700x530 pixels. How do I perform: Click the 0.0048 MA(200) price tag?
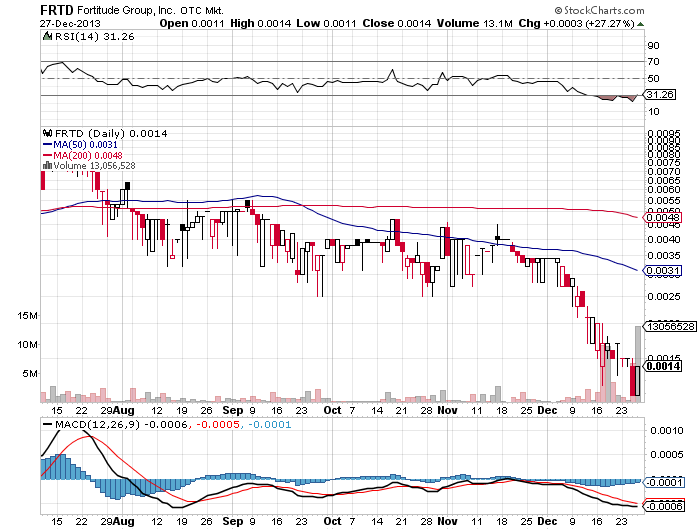pyautogui.click(x=662, y=218)
